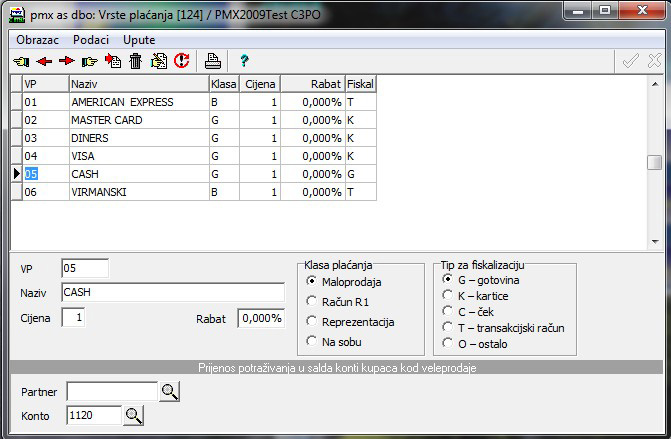Image resolution: width=671 pixels, height=439 pixels.
Task: Click the Cijena column header
Action: [260, 84]
